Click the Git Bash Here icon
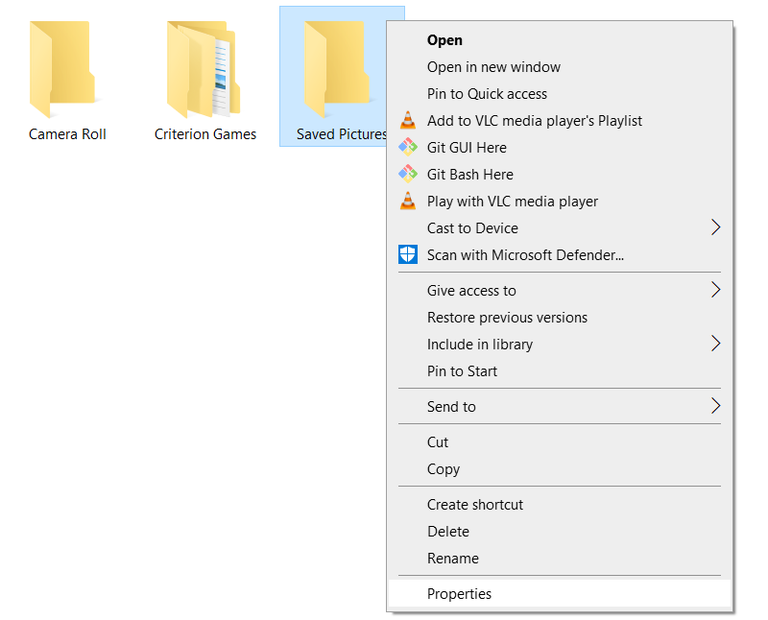Image resolution: width=768 pixels, height=620 pixels. [x=407, y=175]
